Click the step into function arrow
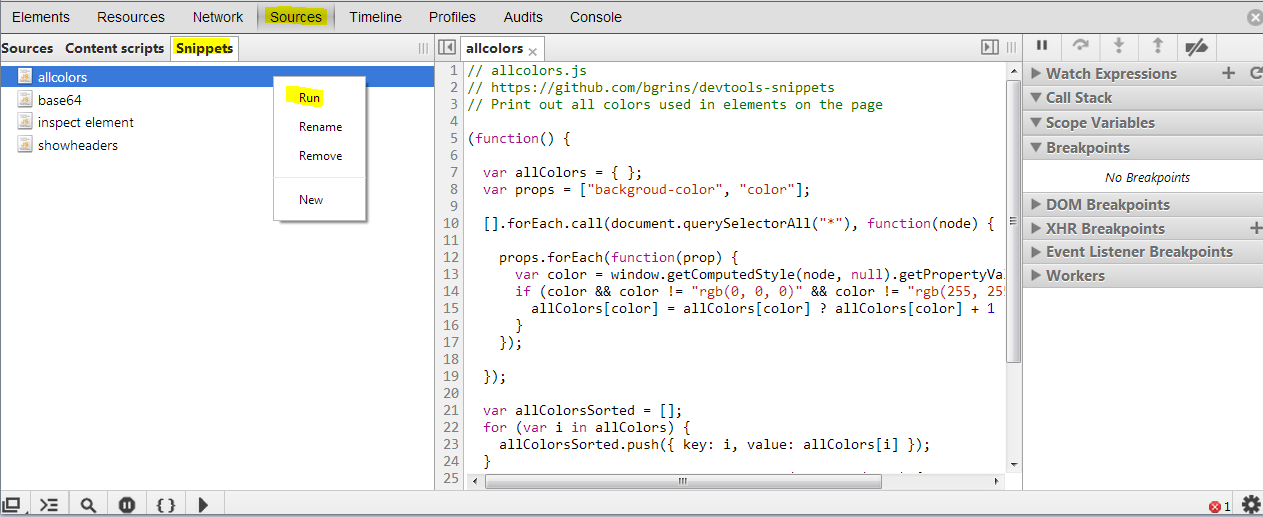The width and height of the screenshot is (1263, 517). (x=1119, y=46)
